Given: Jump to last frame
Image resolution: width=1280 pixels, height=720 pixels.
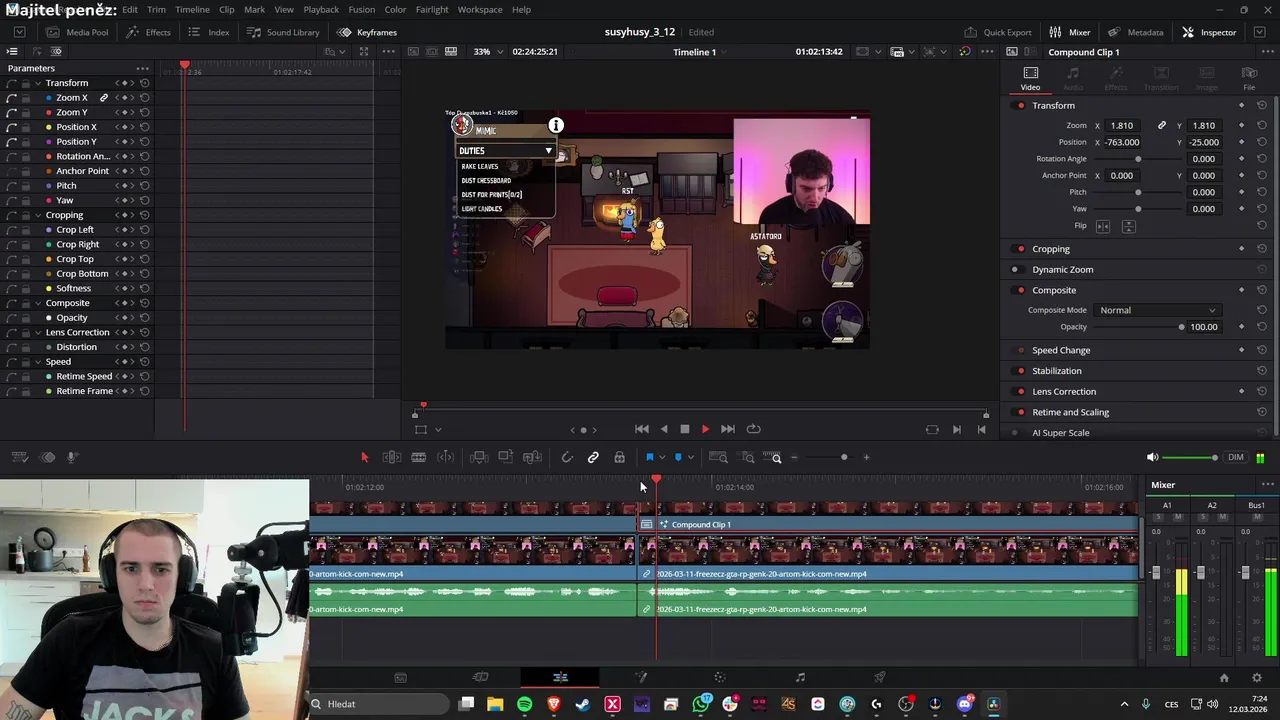Looking at the screenshot, I should click(x=727, y=429).
